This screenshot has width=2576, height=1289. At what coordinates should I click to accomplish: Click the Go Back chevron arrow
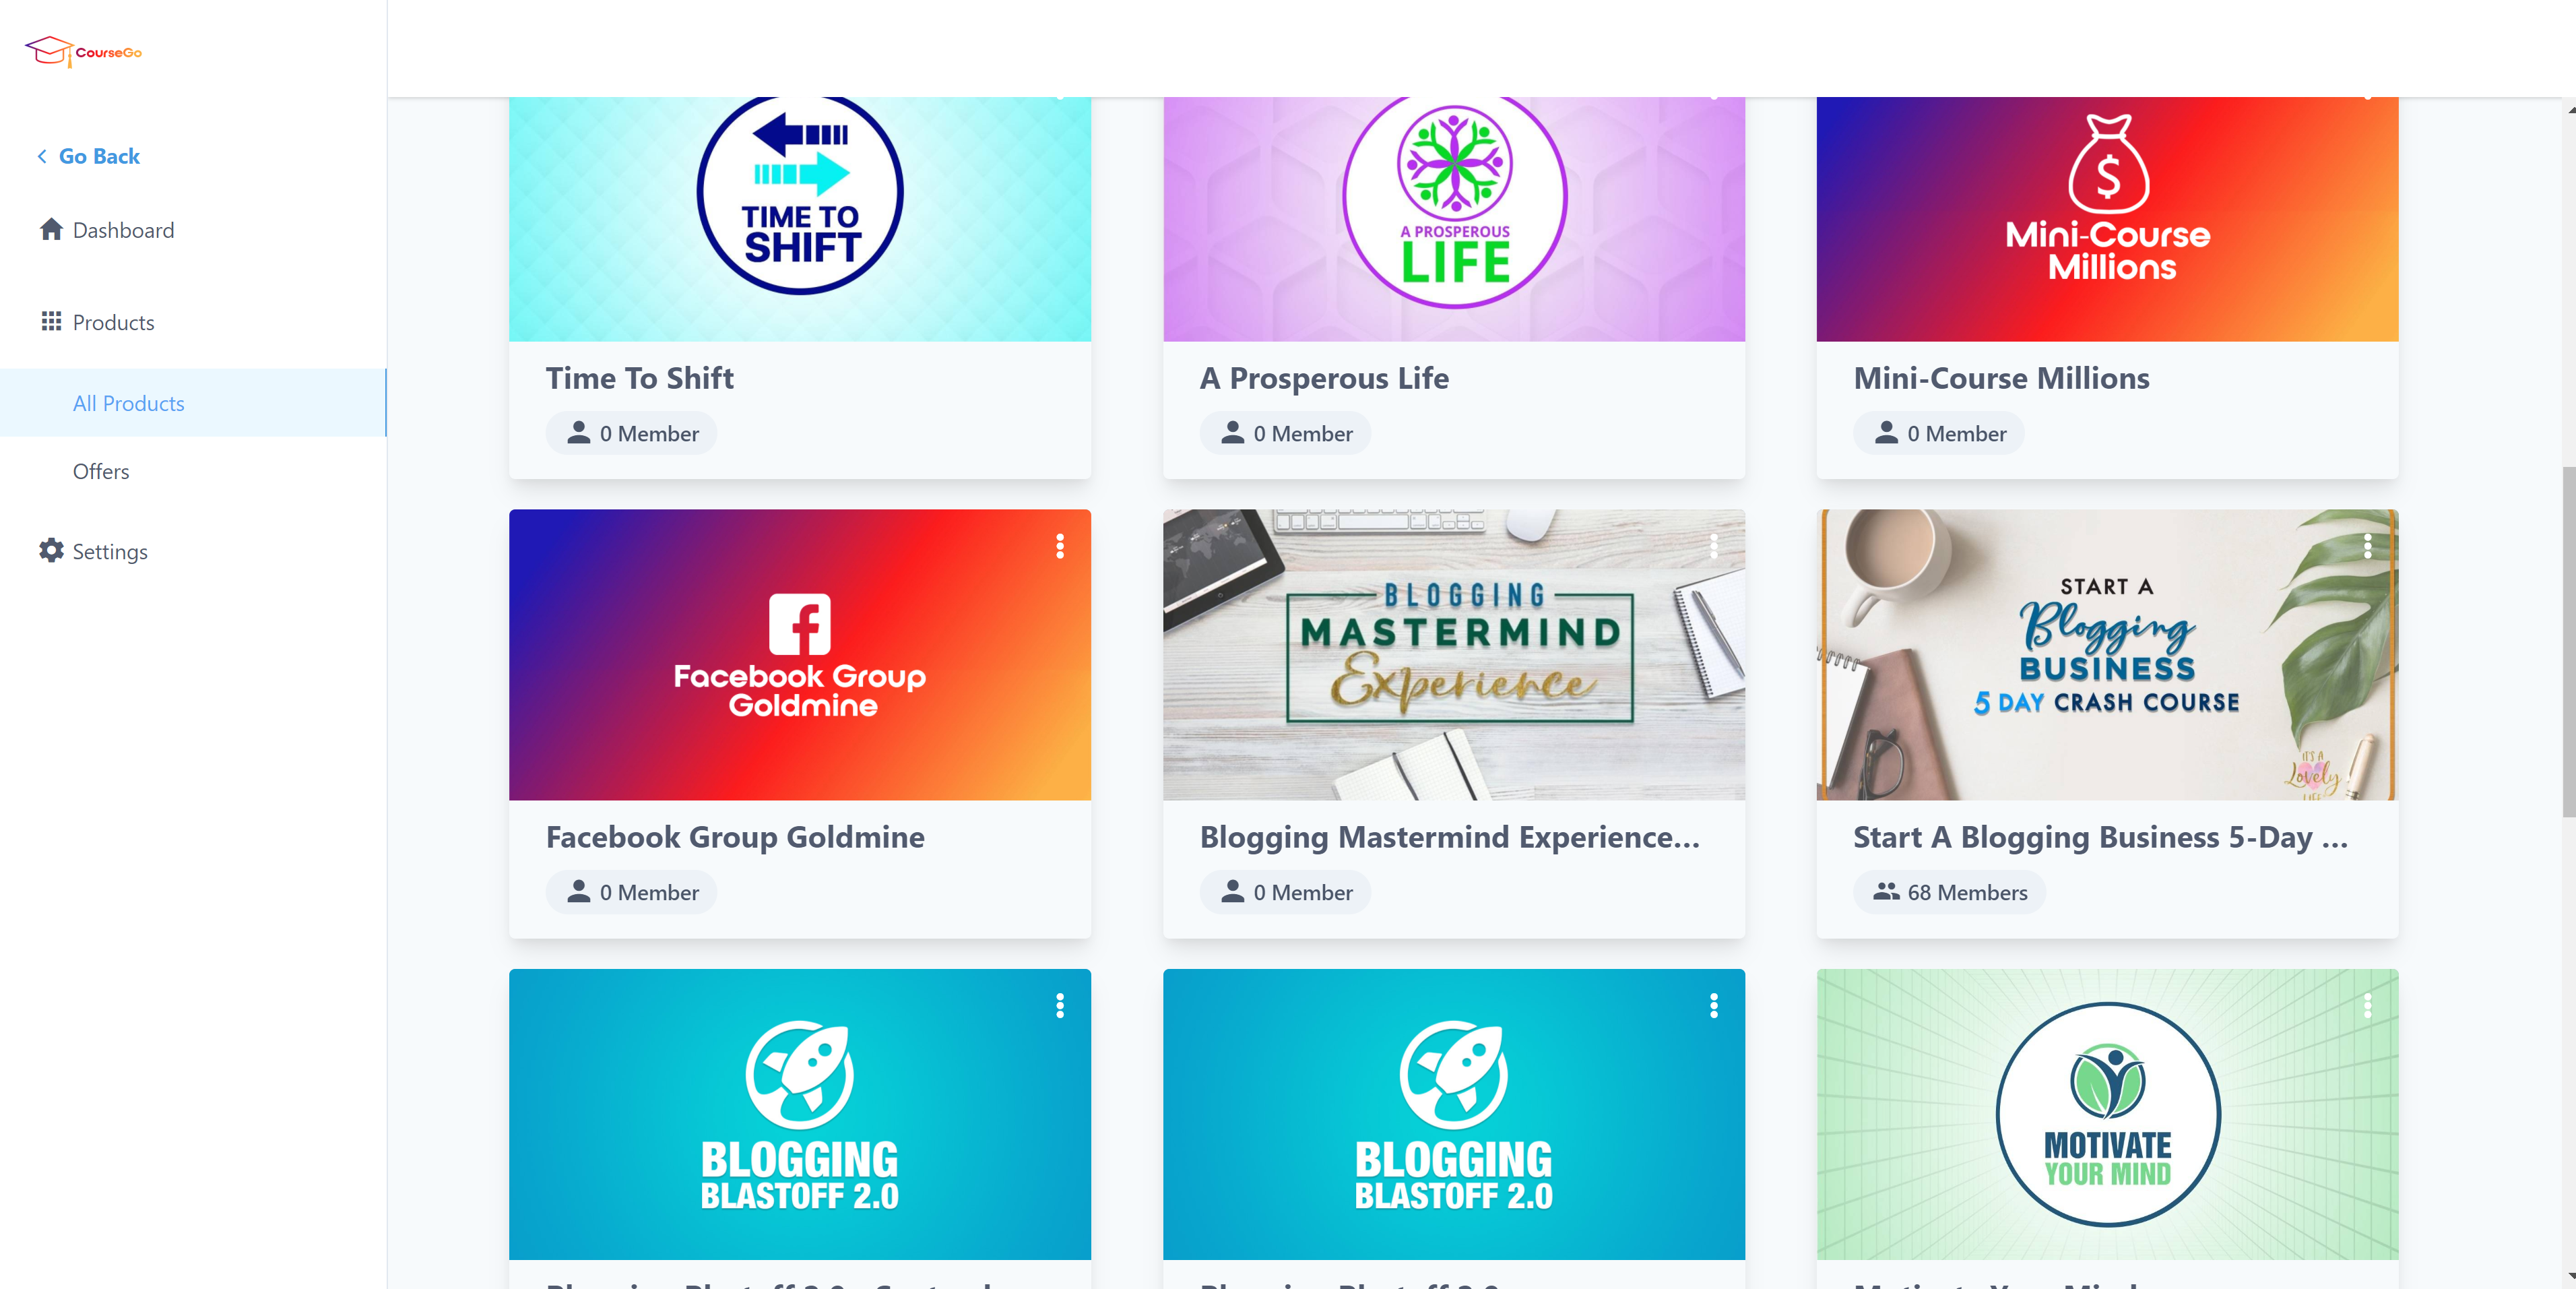pos(42,156)
